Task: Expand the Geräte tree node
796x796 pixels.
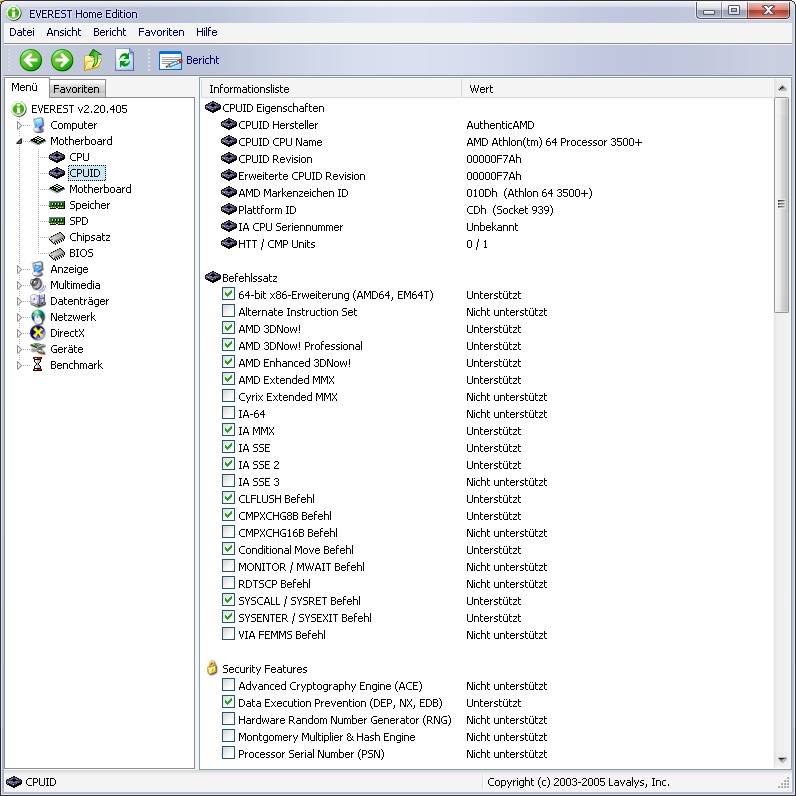Action: (19, 349)
